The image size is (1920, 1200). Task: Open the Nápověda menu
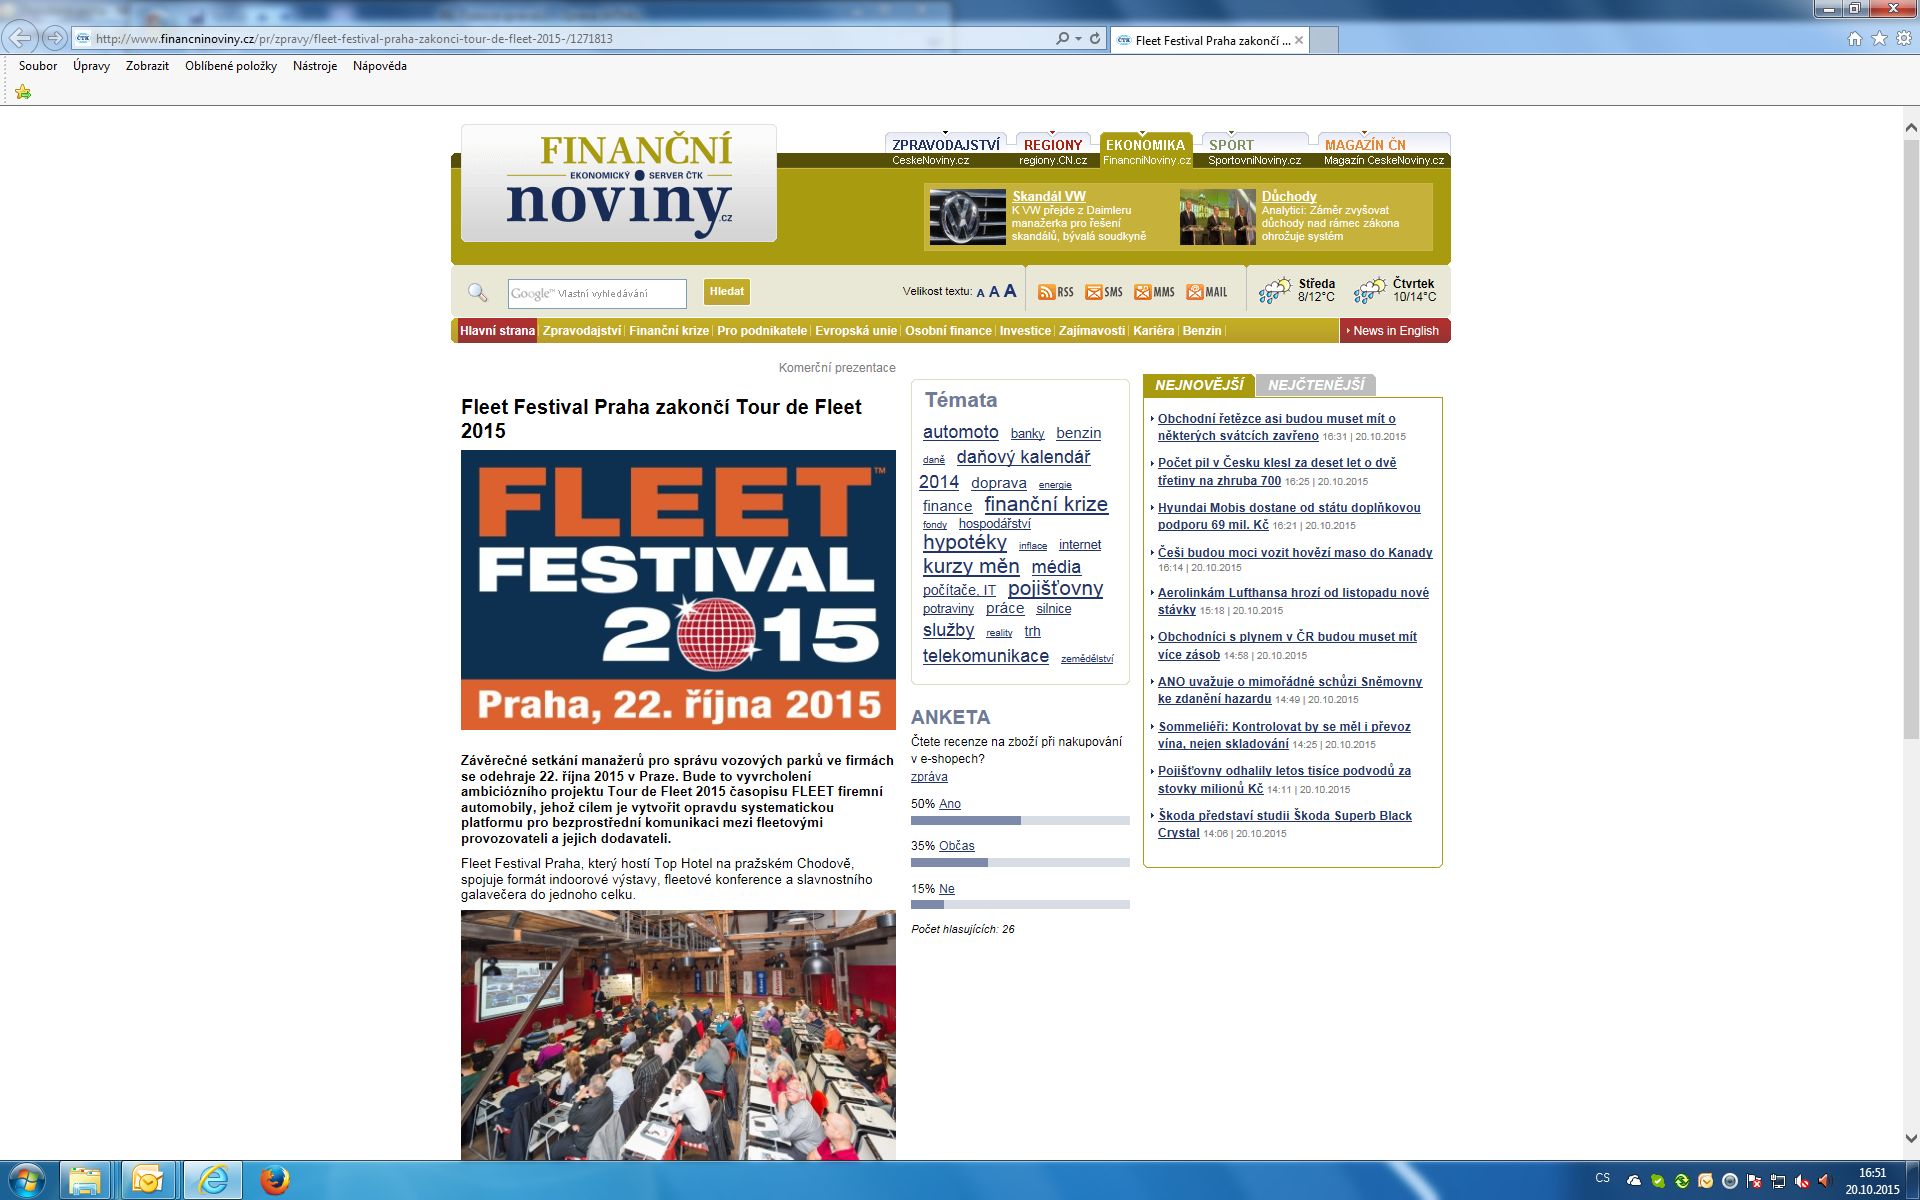pyautogui.click(x=380, y=66)
